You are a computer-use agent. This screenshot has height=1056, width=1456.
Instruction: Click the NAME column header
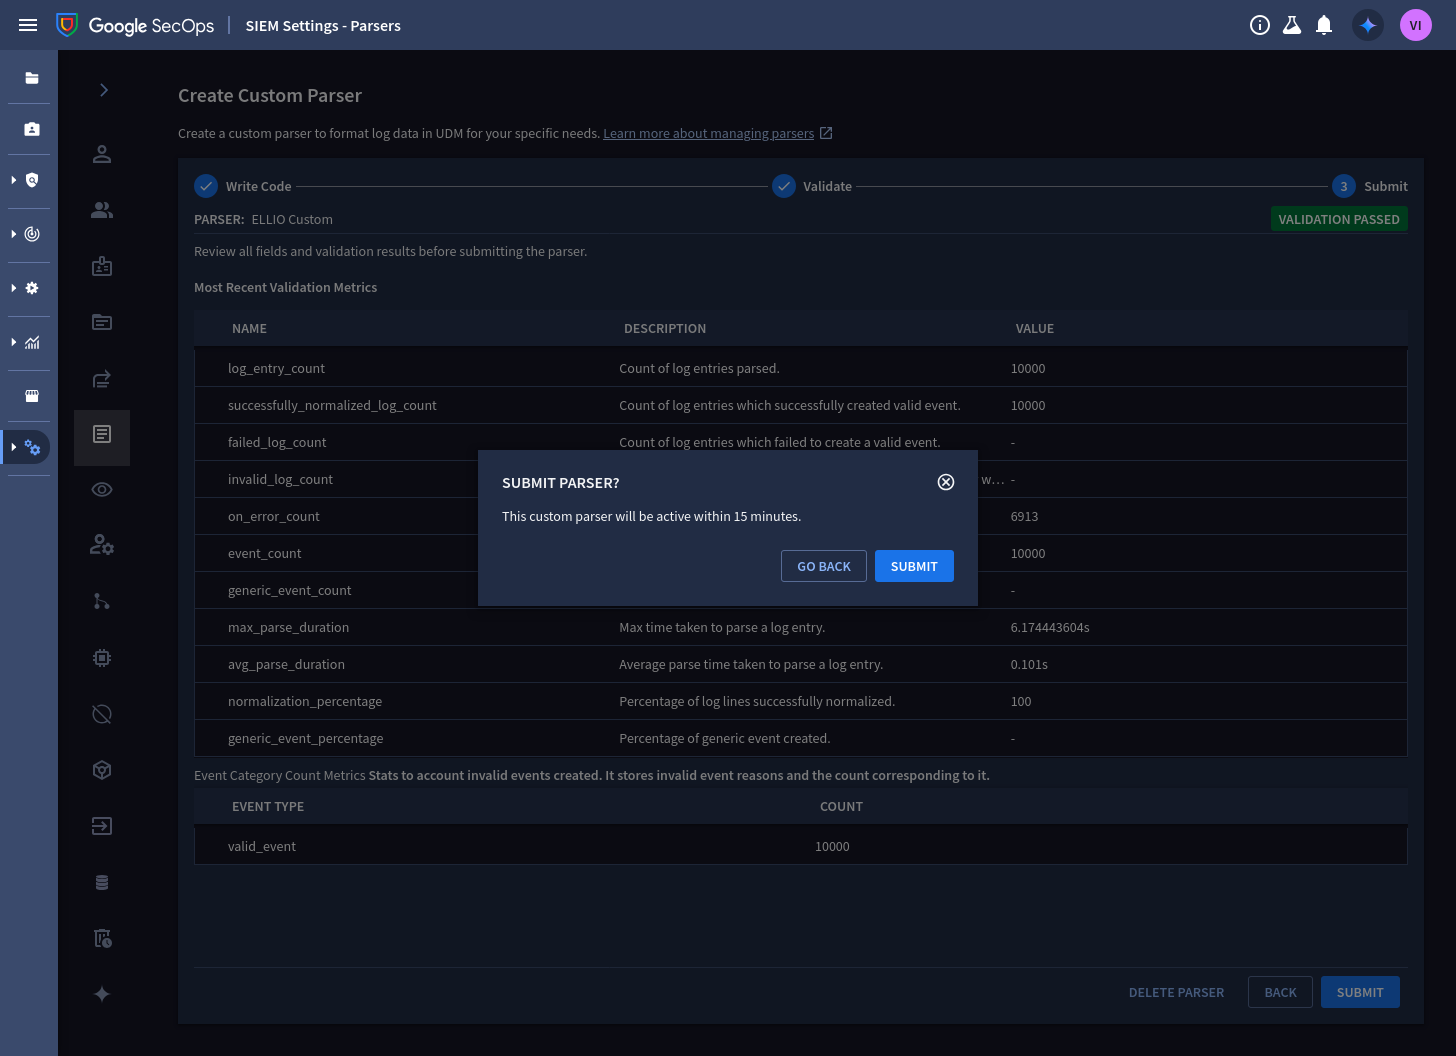(x=249, y=328)
